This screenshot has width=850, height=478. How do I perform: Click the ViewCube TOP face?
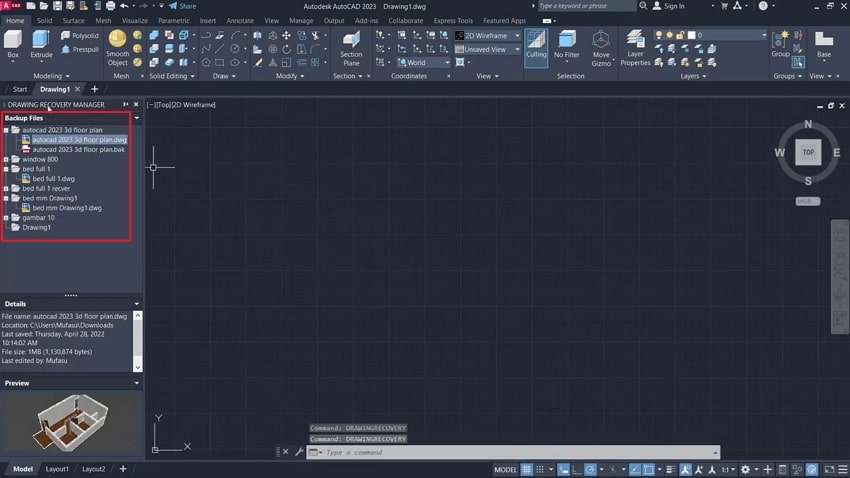808,152
